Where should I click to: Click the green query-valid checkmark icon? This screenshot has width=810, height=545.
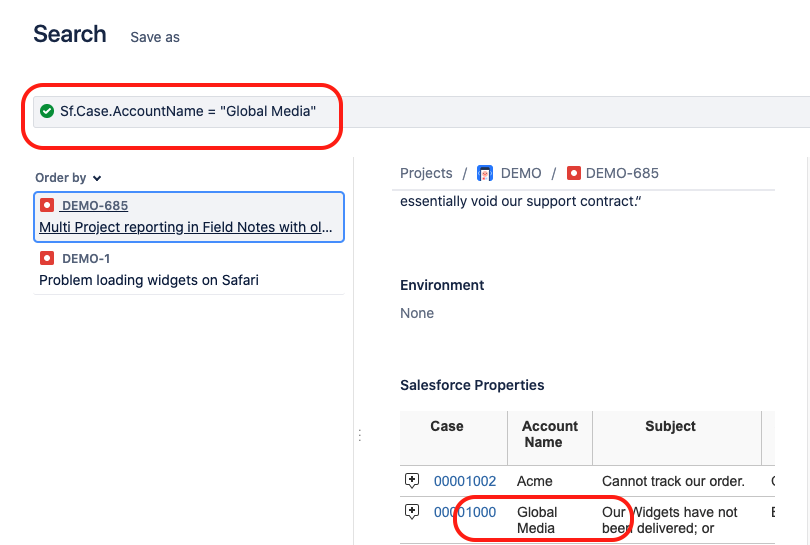pyautogui.click(x=47, y=111)
